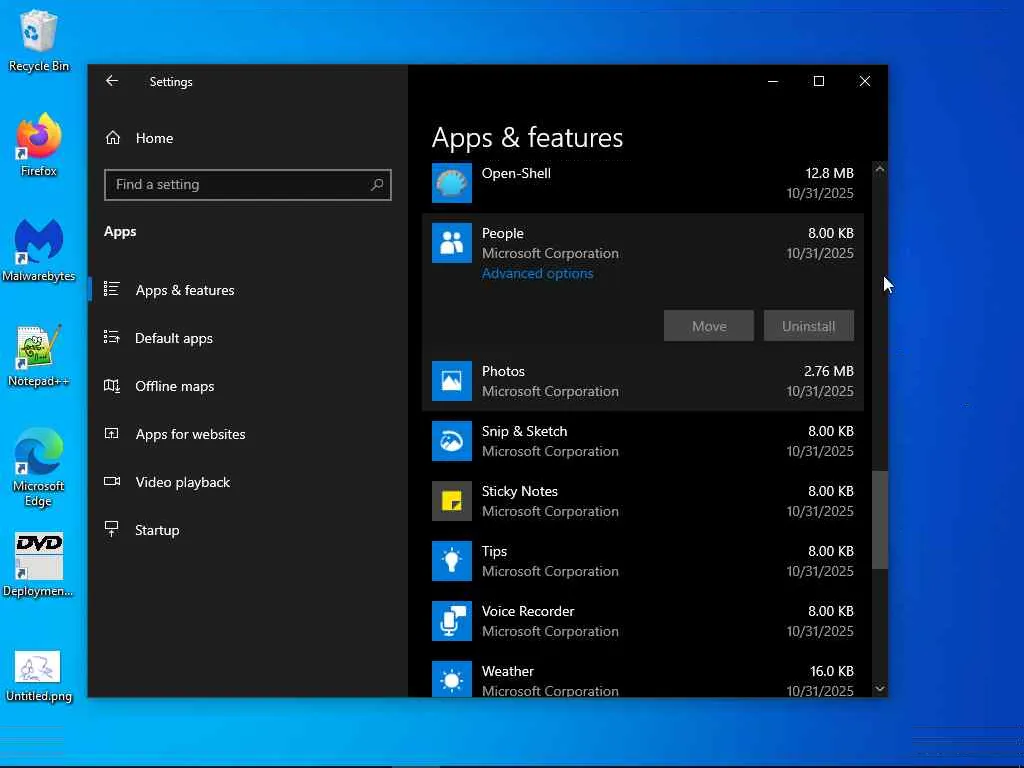
Task: Click the Move button for People
Action: click(x=709, y=326)
